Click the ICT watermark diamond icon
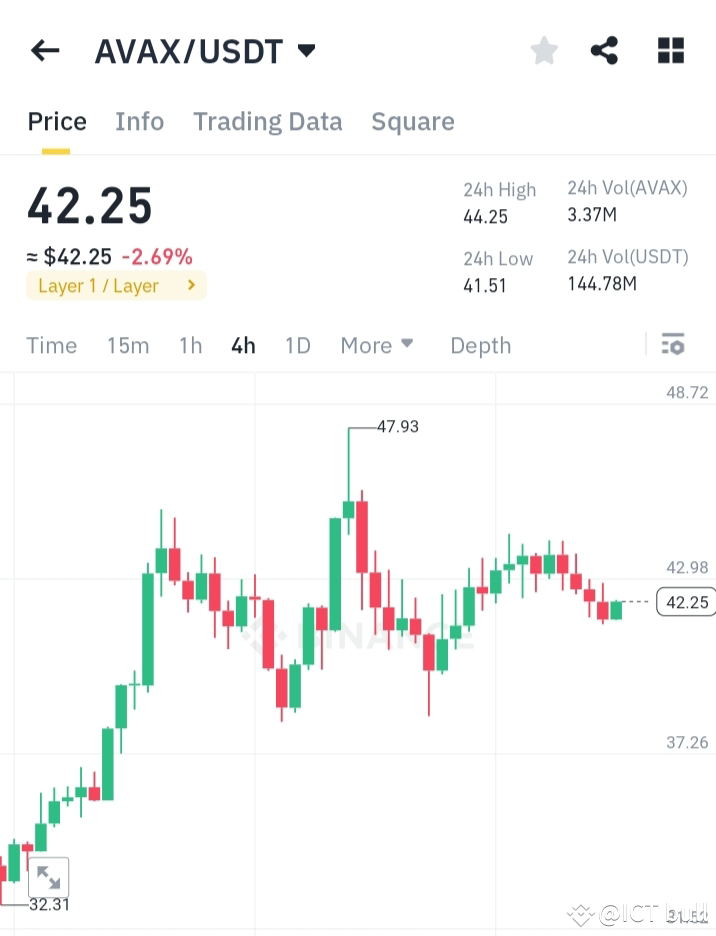716x936 pixels. point(580,913)
